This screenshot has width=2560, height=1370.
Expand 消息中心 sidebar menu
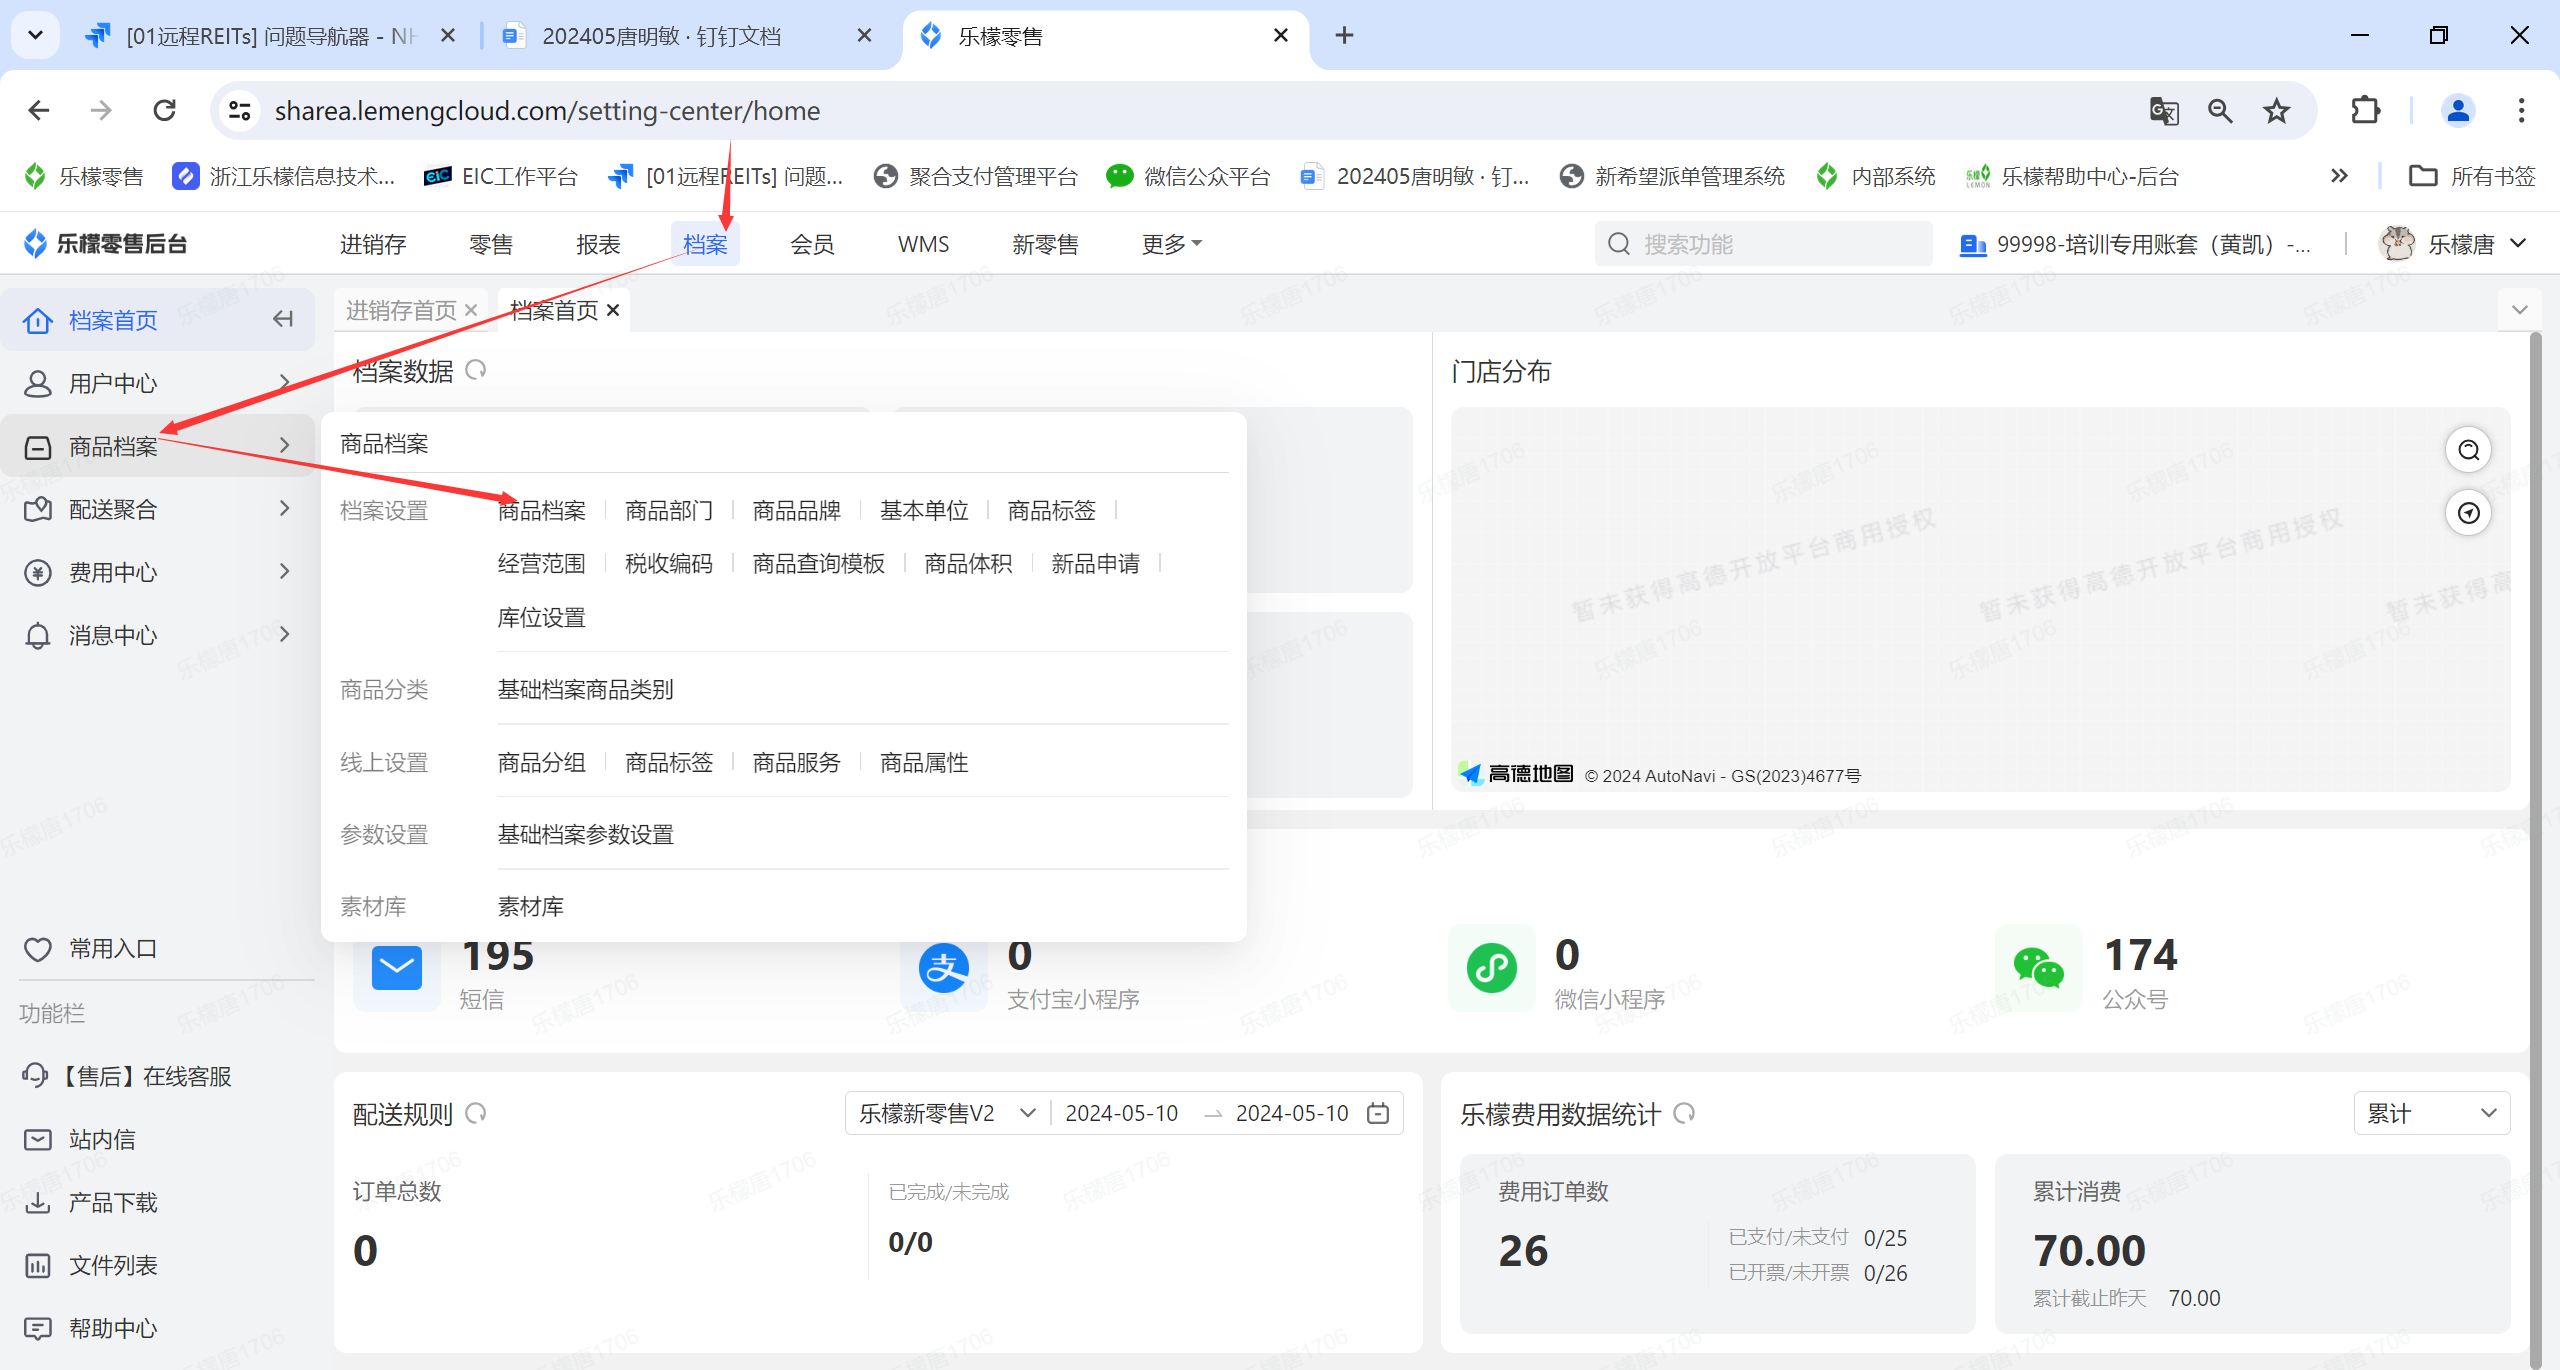(x=157, y=635)
